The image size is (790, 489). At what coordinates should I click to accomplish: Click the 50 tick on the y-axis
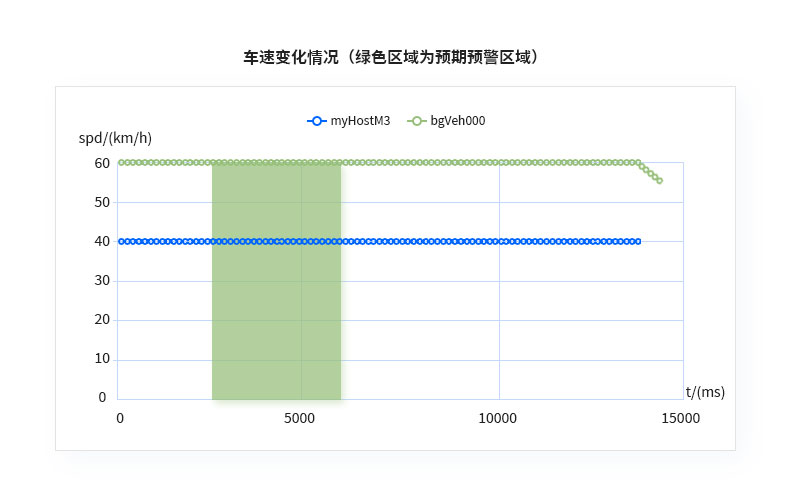[x=102, y=202]
